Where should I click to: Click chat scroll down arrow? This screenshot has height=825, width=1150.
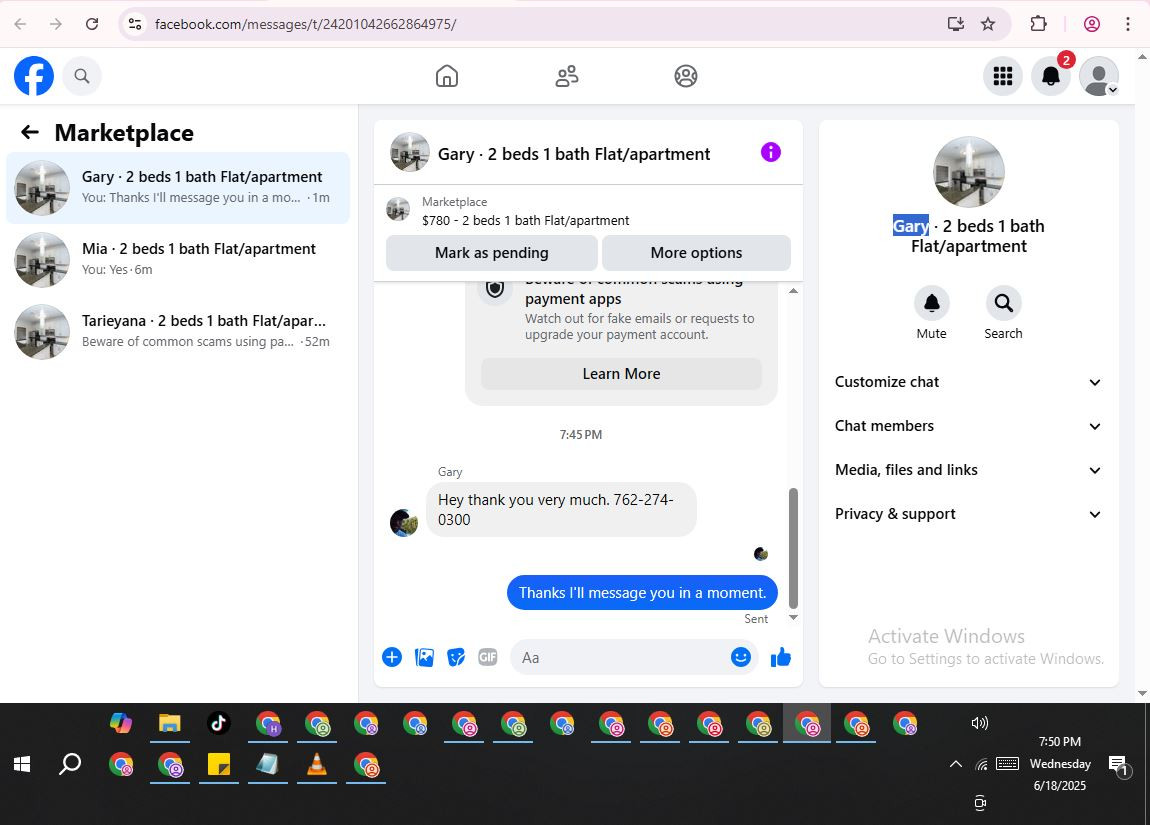pyautogui.click(x=793, y=617)
